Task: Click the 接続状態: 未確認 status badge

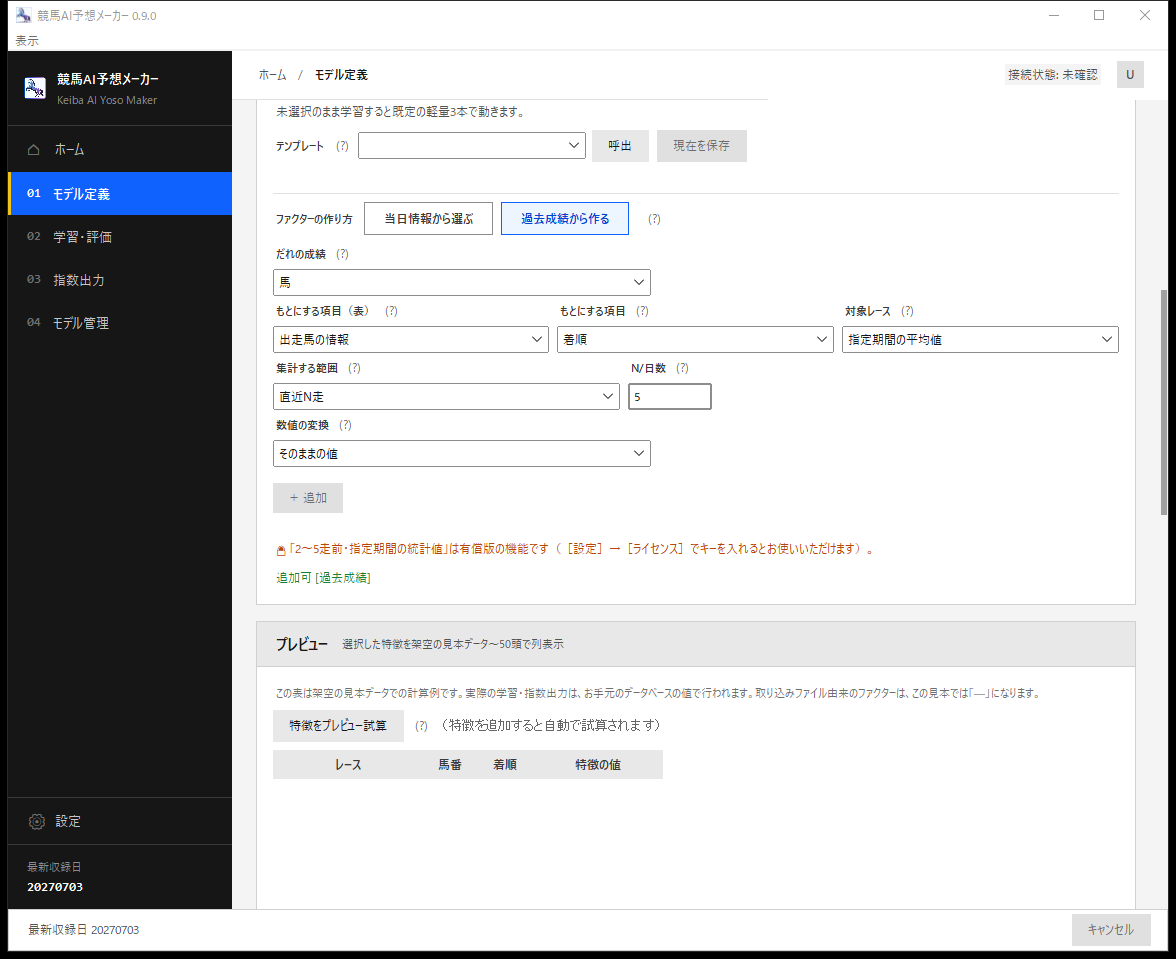Action: coord(1052,75)
